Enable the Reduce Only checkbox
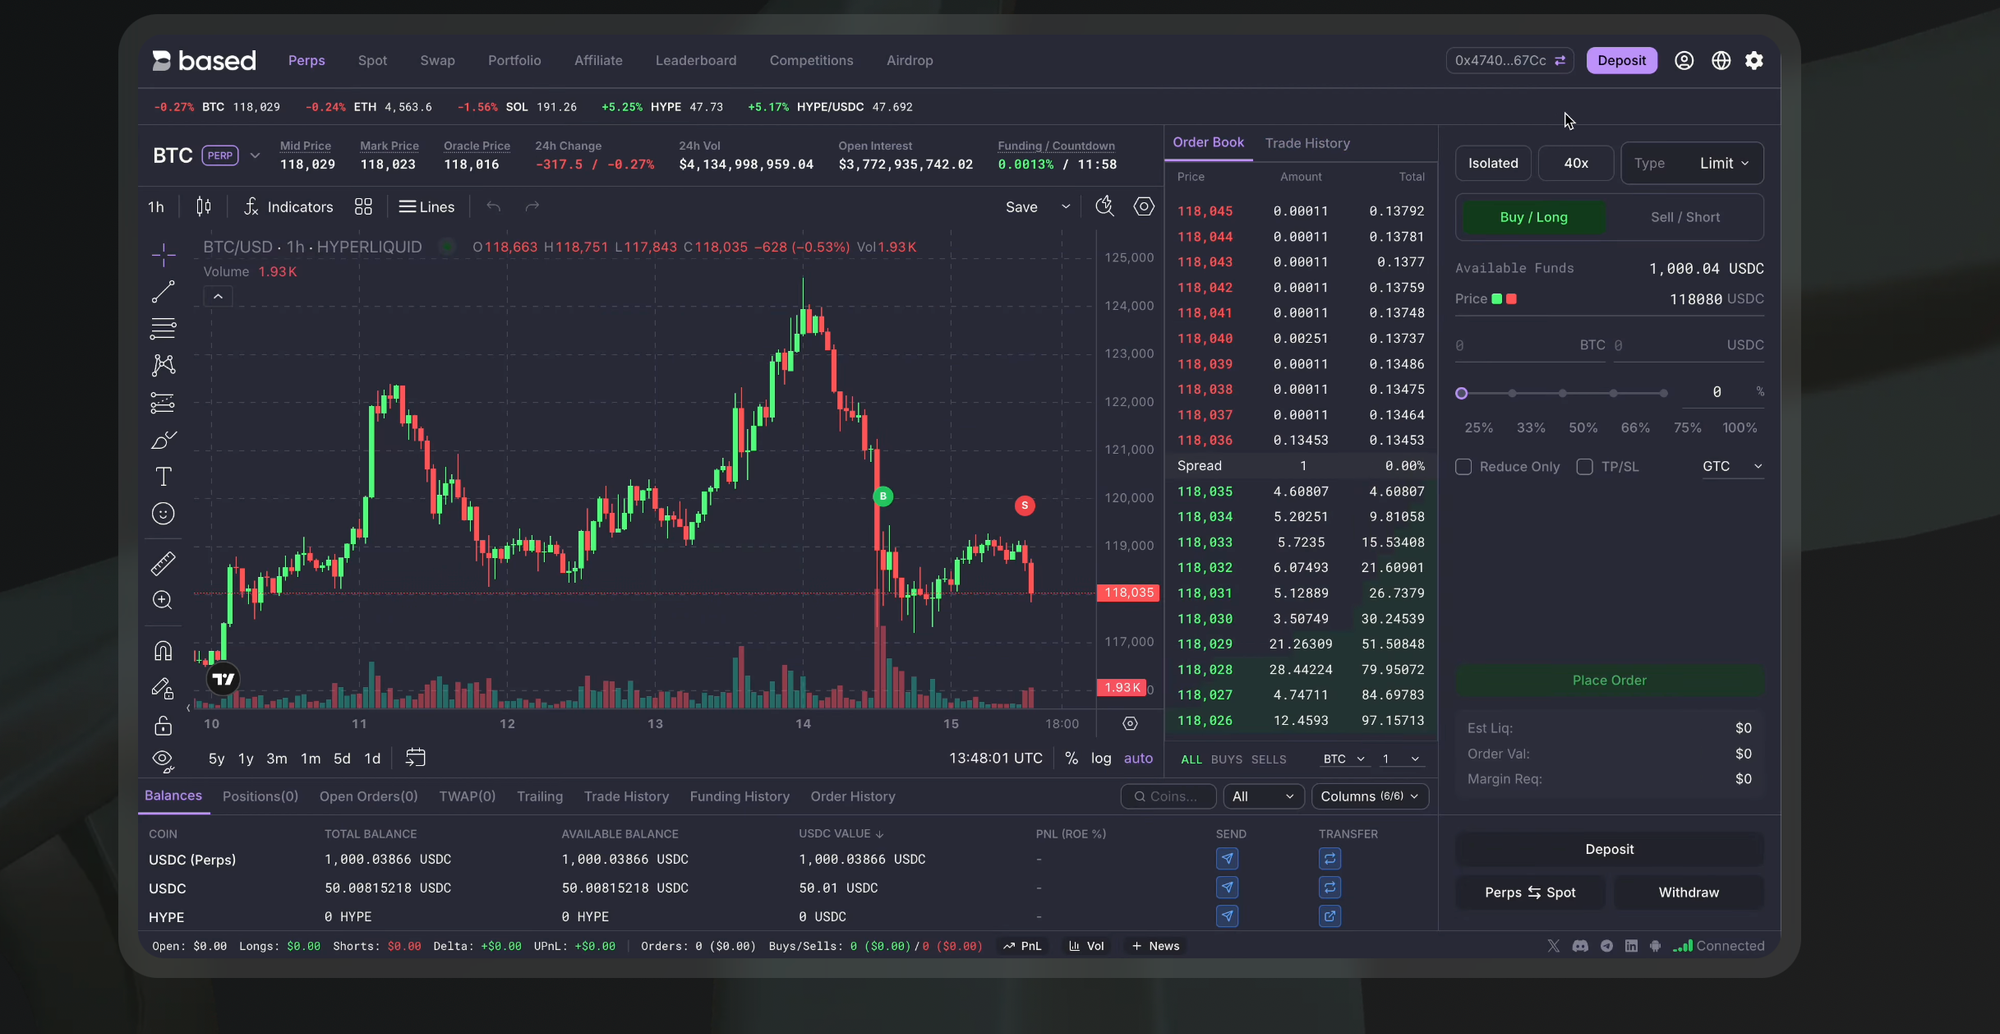Image resolution: width=2000 pixels, height=1034 pixels. click(1464, 467)
